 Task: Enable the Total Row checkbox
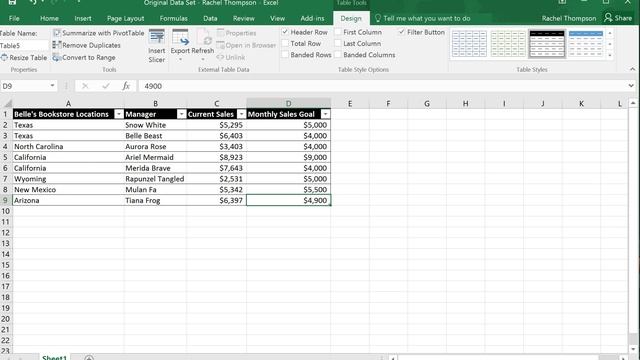click(285, 43)
